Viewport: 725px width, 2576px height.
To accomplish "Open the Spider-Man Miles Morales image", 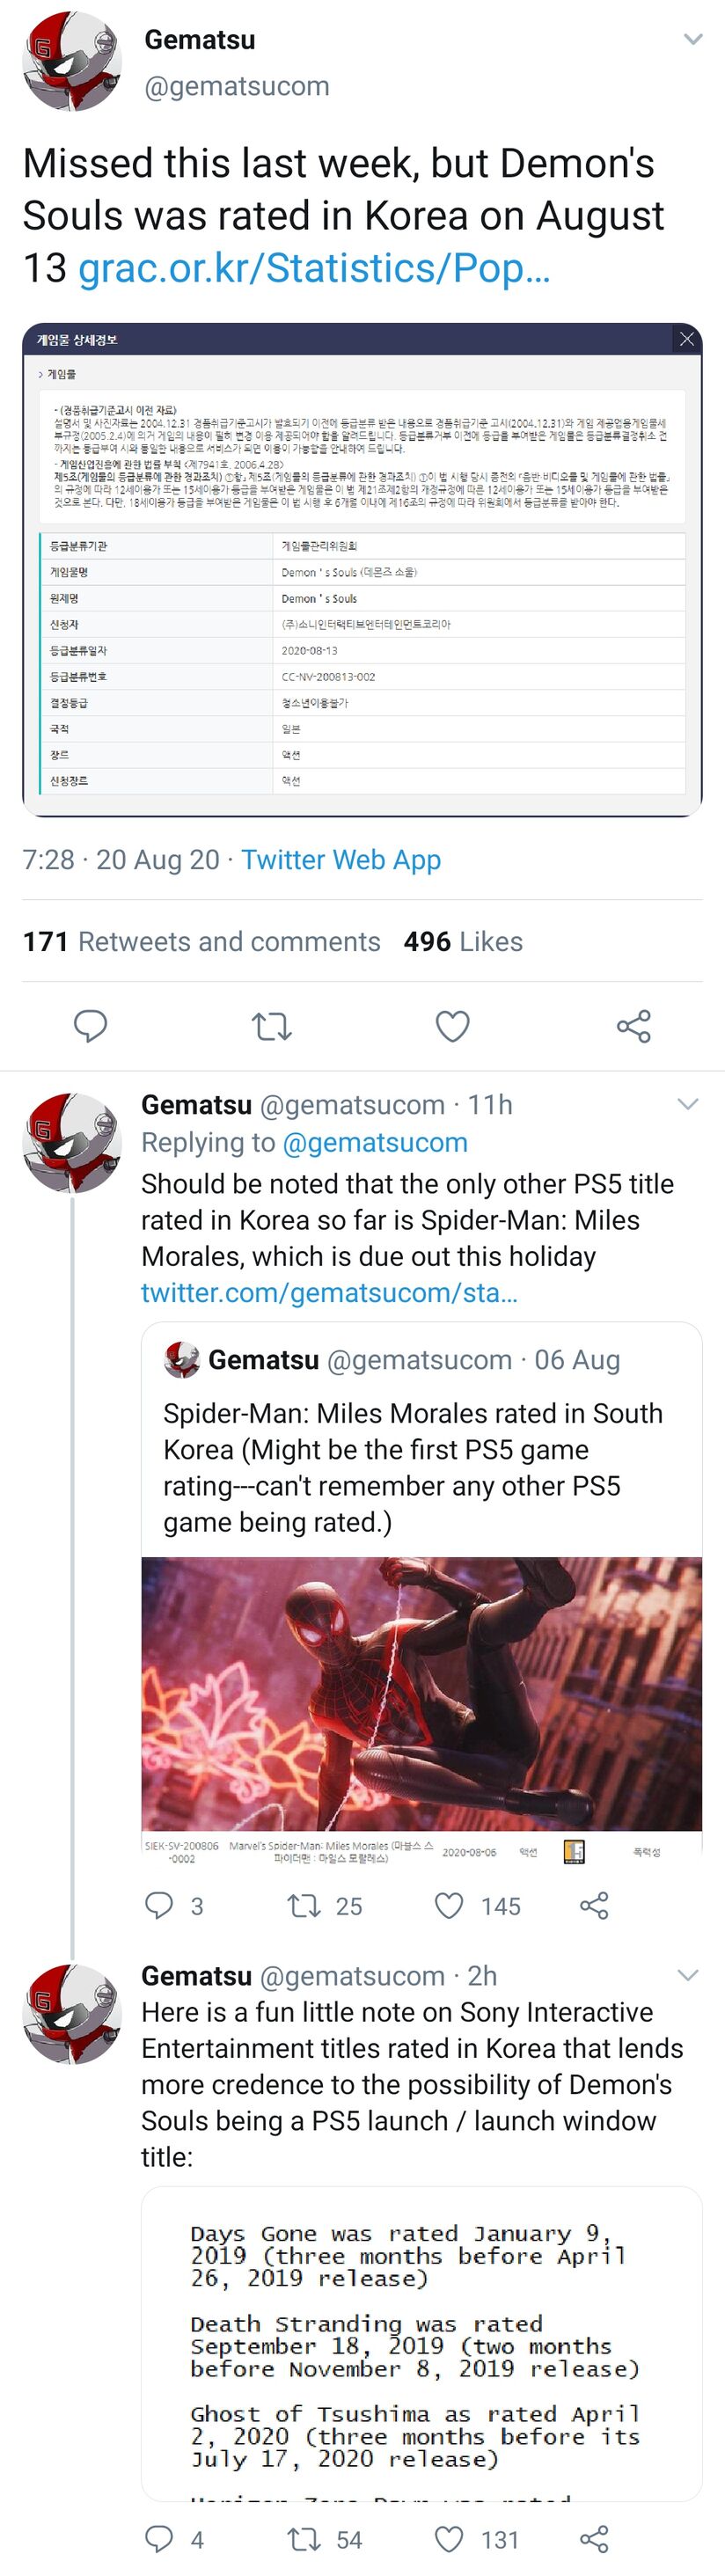I will [x=421, y=1693].
